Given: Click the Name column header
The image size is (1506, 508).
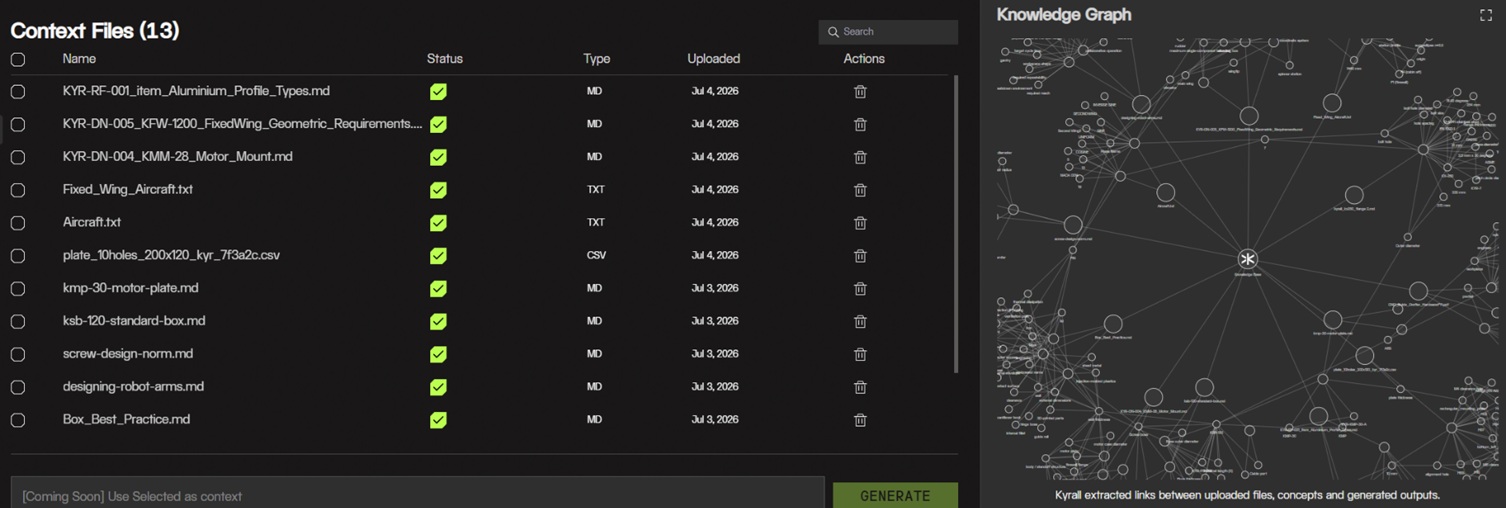Looking at the screenshot, I should pyautogui.click(x=79, y=59).
